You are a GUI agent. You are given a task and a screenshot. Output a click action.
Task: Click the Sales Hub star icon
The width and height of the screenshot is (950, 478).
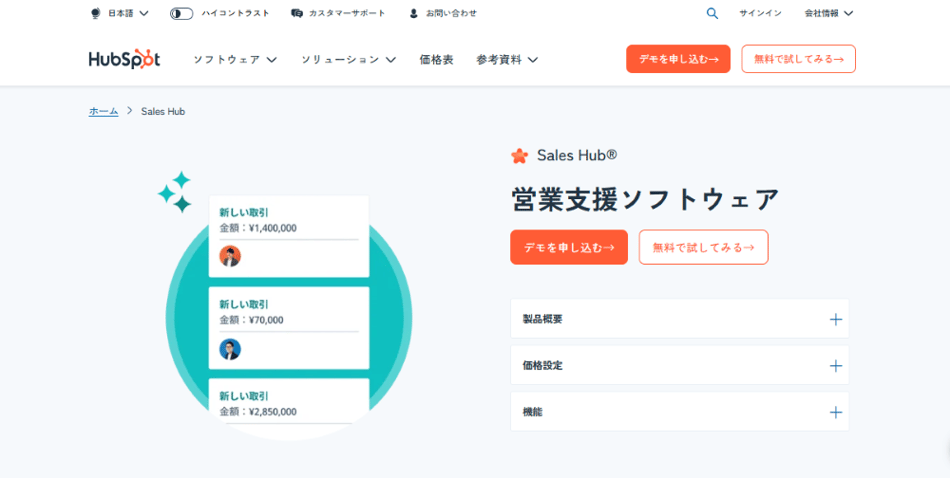click(x=519, y=156)
